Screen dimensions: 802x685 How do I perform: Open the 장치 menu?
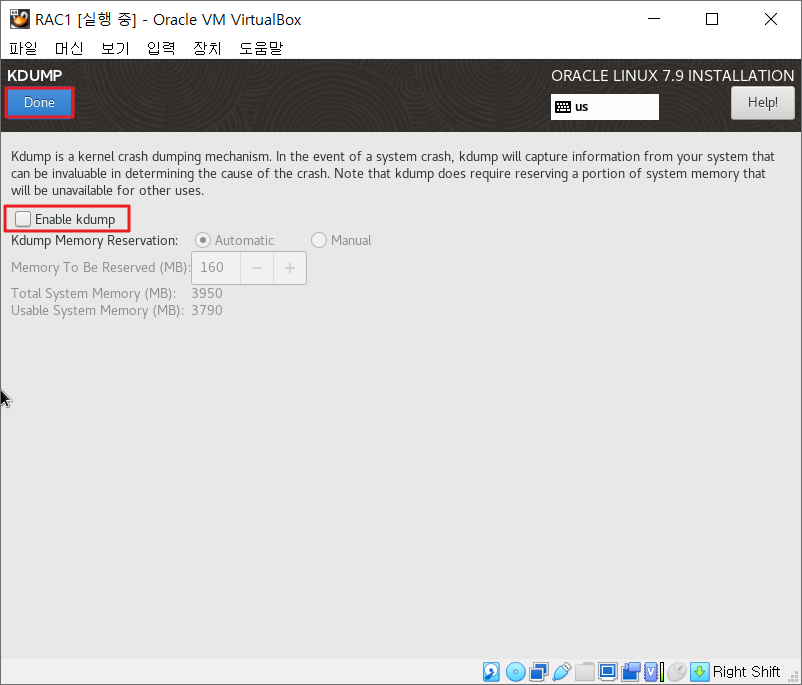(207, 48)
